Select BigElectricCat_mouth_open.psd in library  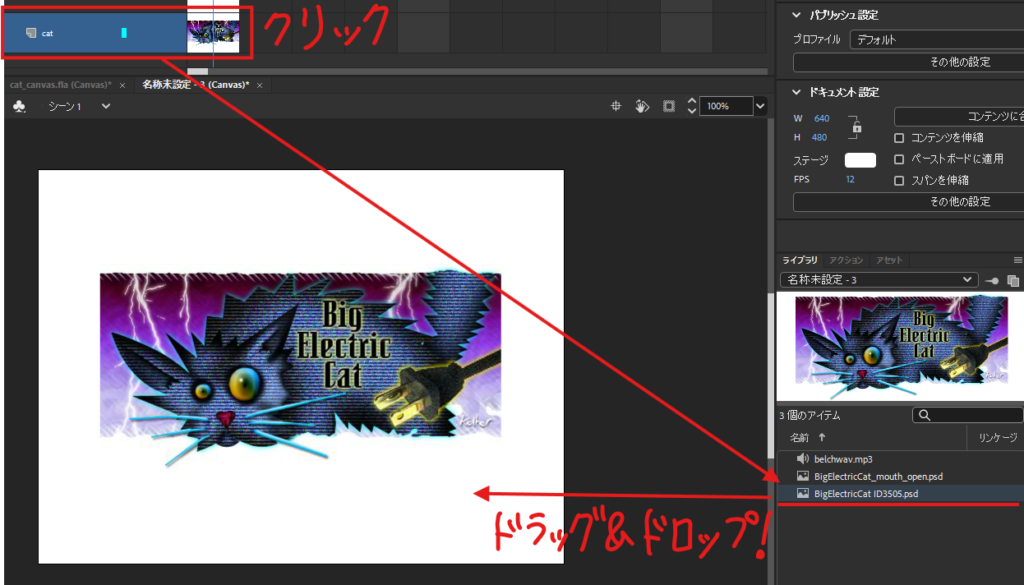point(878,476)
